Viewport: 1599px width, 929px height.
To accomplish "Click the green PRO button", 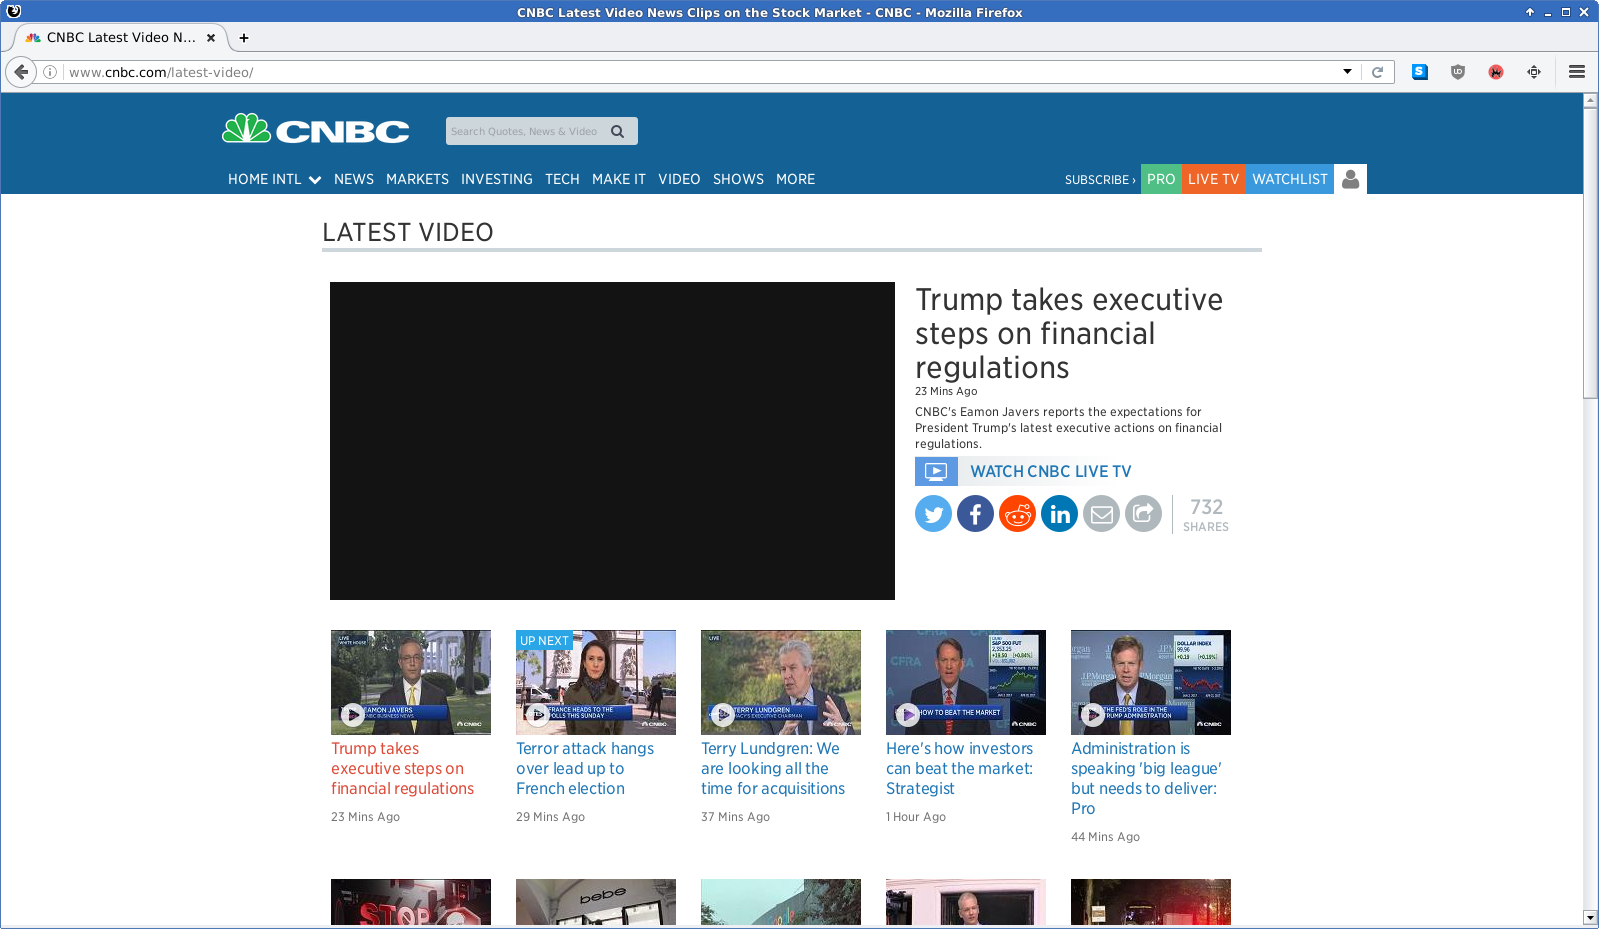I will pyautogui.click(x=1161, y=179).
